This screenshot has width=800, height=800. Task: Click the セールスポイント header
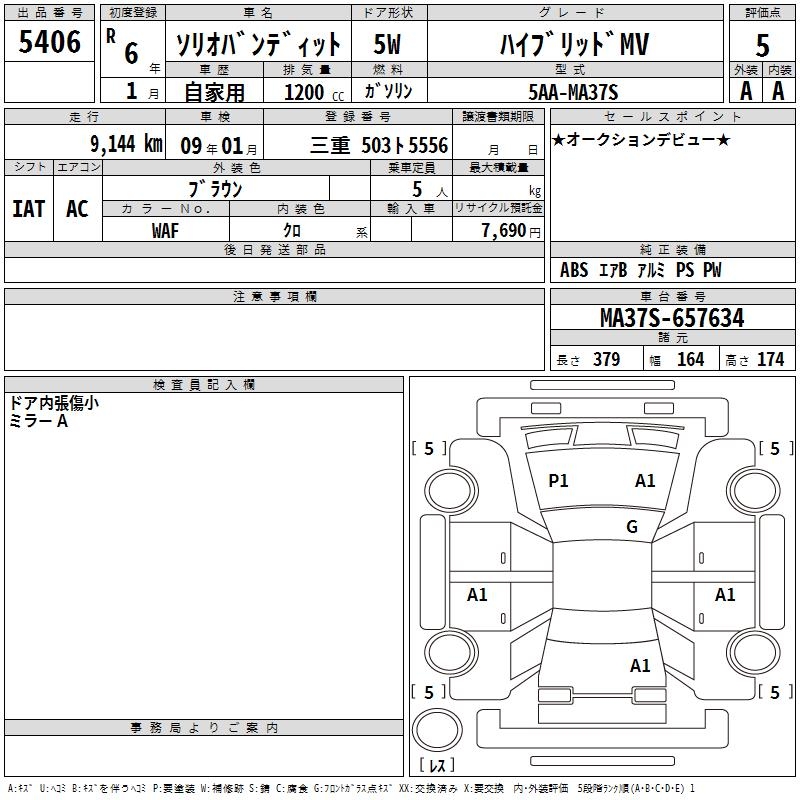(672, 116)
